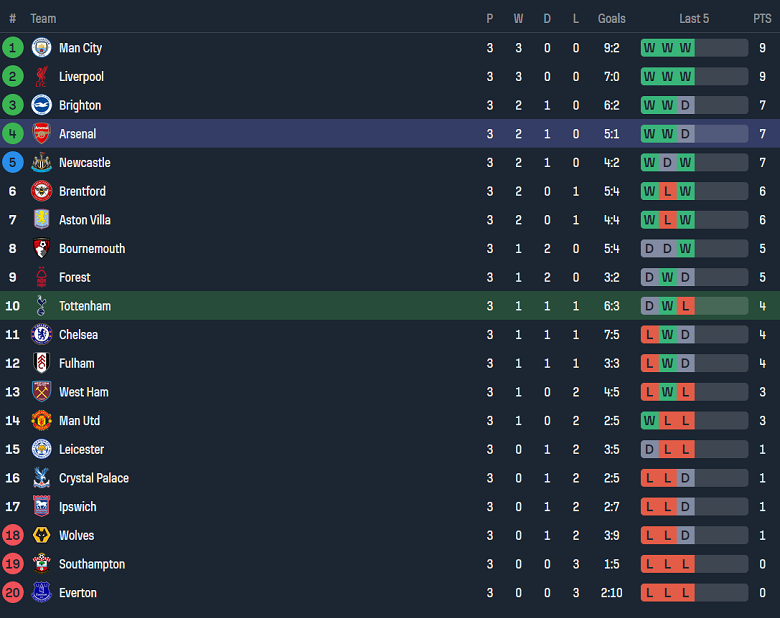
Task: Click the Man City club crest
Action: (41, 48)
